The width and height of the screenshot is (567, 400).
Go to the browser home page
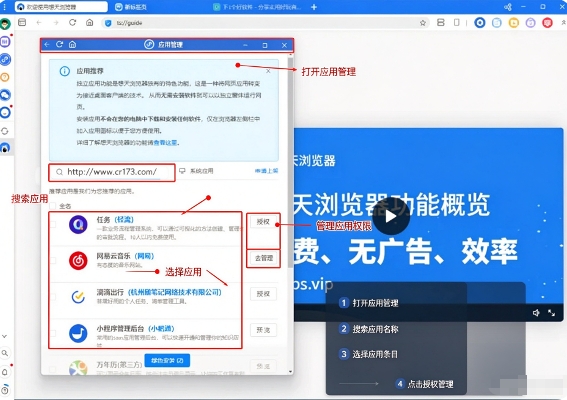click(x=89, y=22)
